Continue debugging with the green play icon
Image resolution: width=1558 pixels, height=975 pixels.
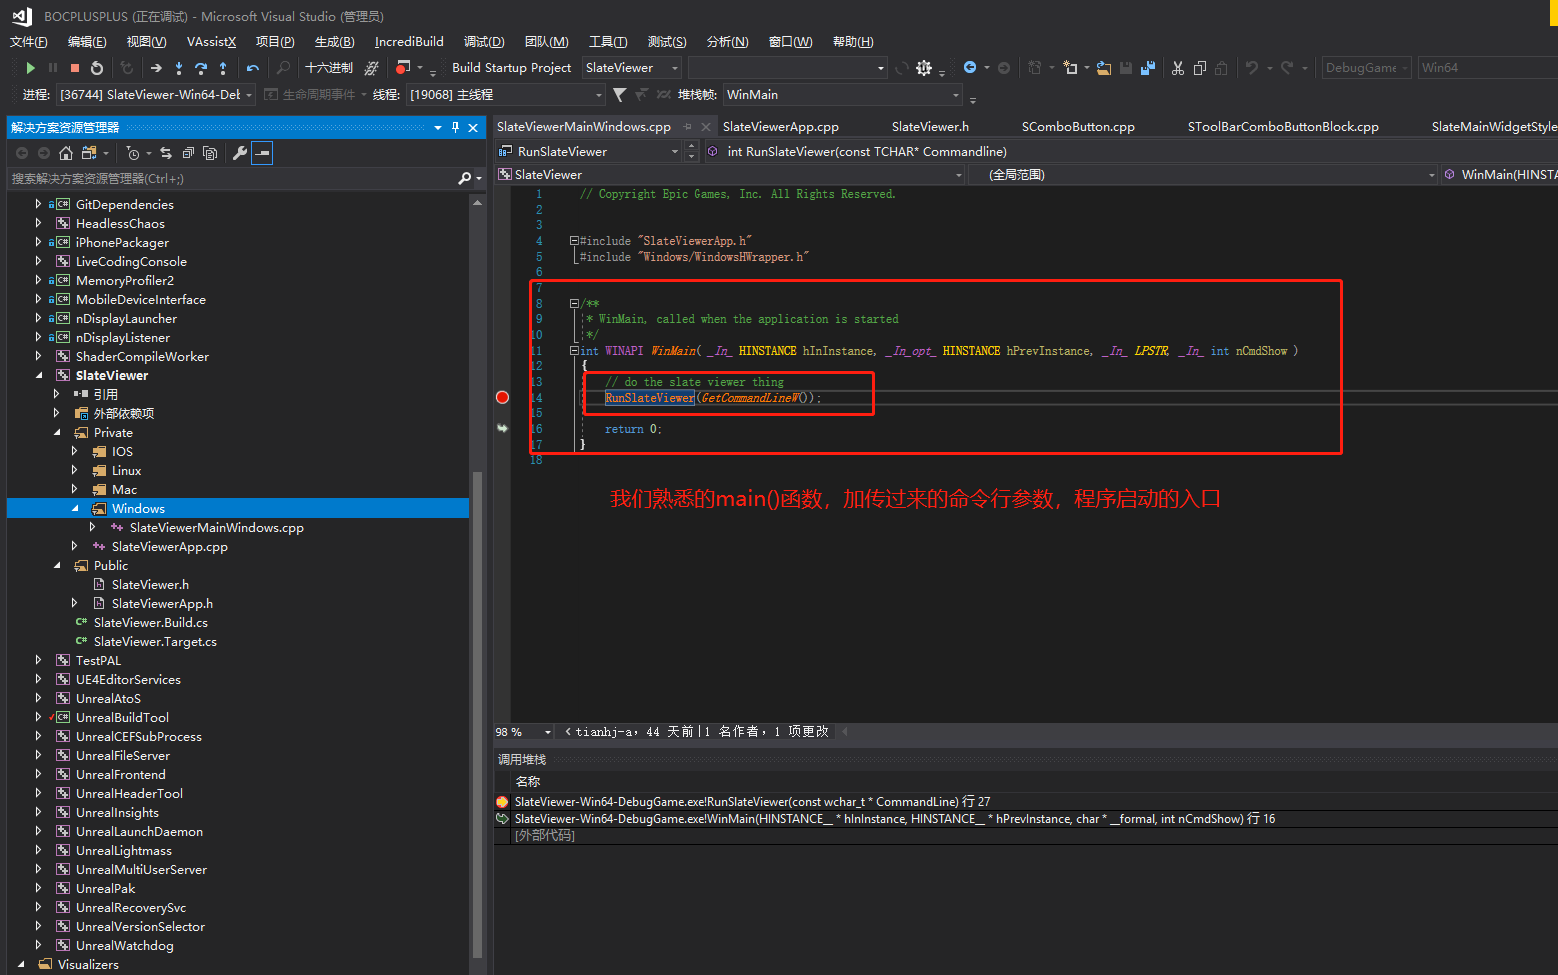click(x=31, y=67)
